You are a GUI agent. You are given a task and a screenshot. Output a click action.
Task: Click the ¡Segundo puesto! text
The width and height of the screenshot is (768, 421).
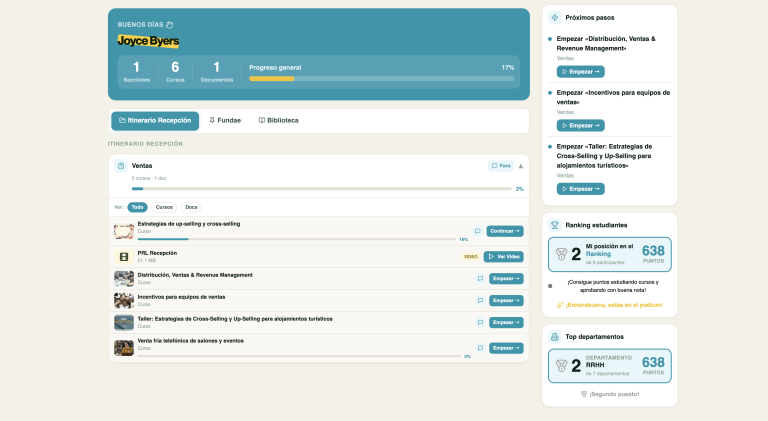click(x=610, y=394)
